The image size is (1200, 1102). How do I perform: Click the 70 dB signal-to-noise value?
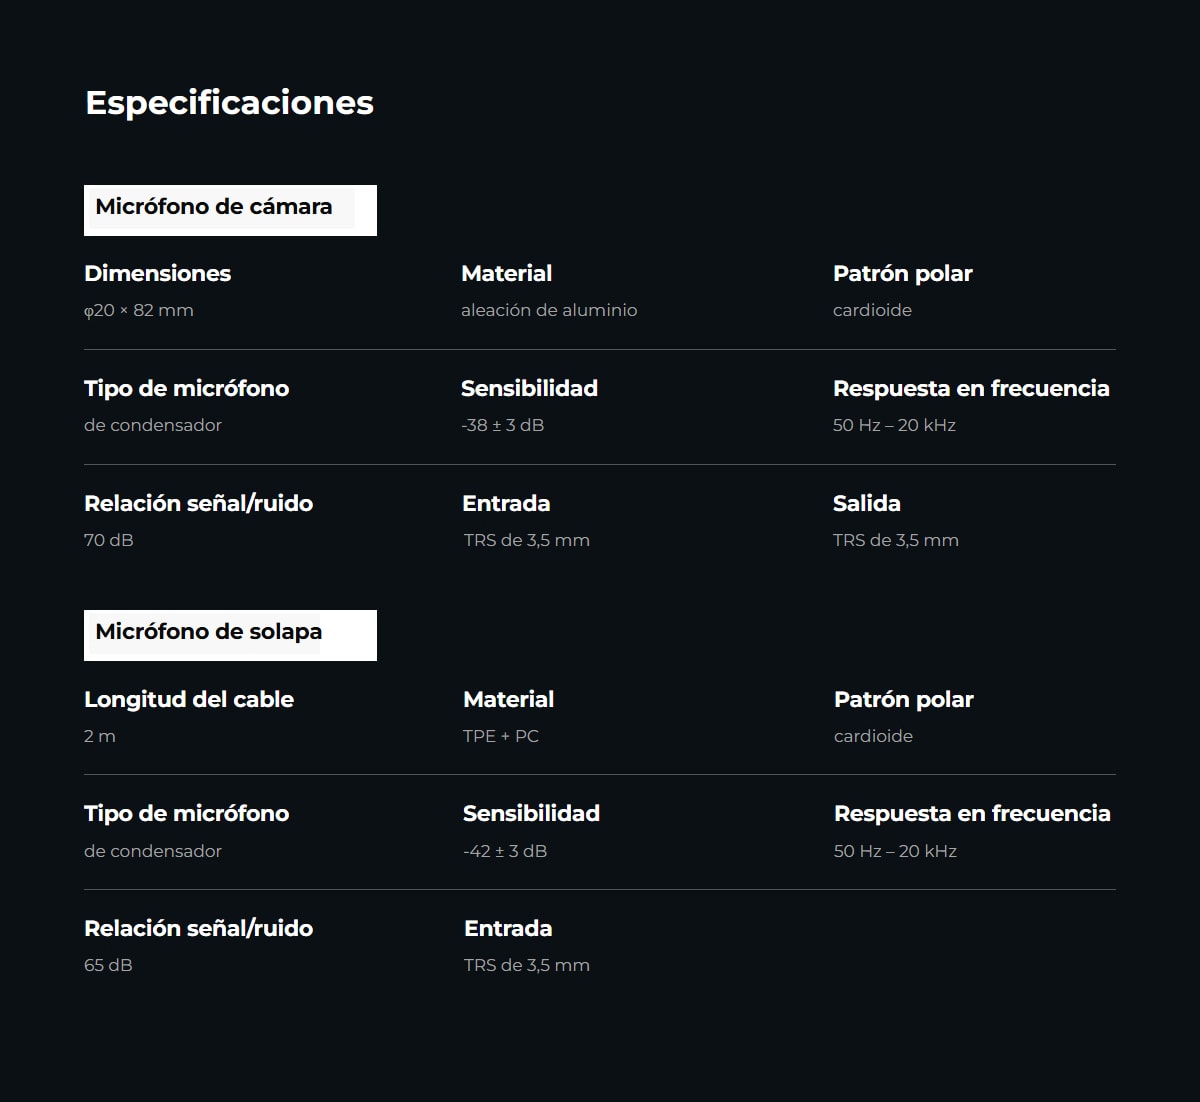point(109,540)
